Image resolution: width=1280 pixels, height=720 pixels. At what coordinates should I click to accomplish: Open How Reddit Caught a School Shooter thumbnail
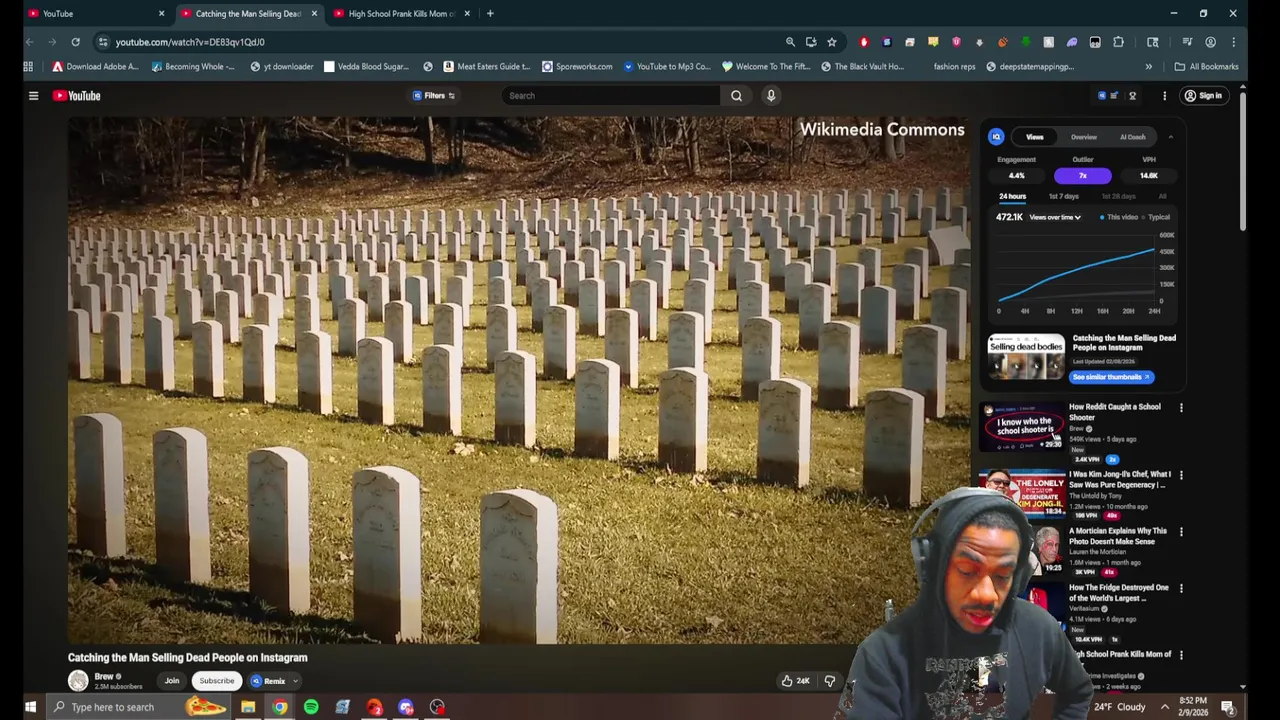[x=1022, y=426]
